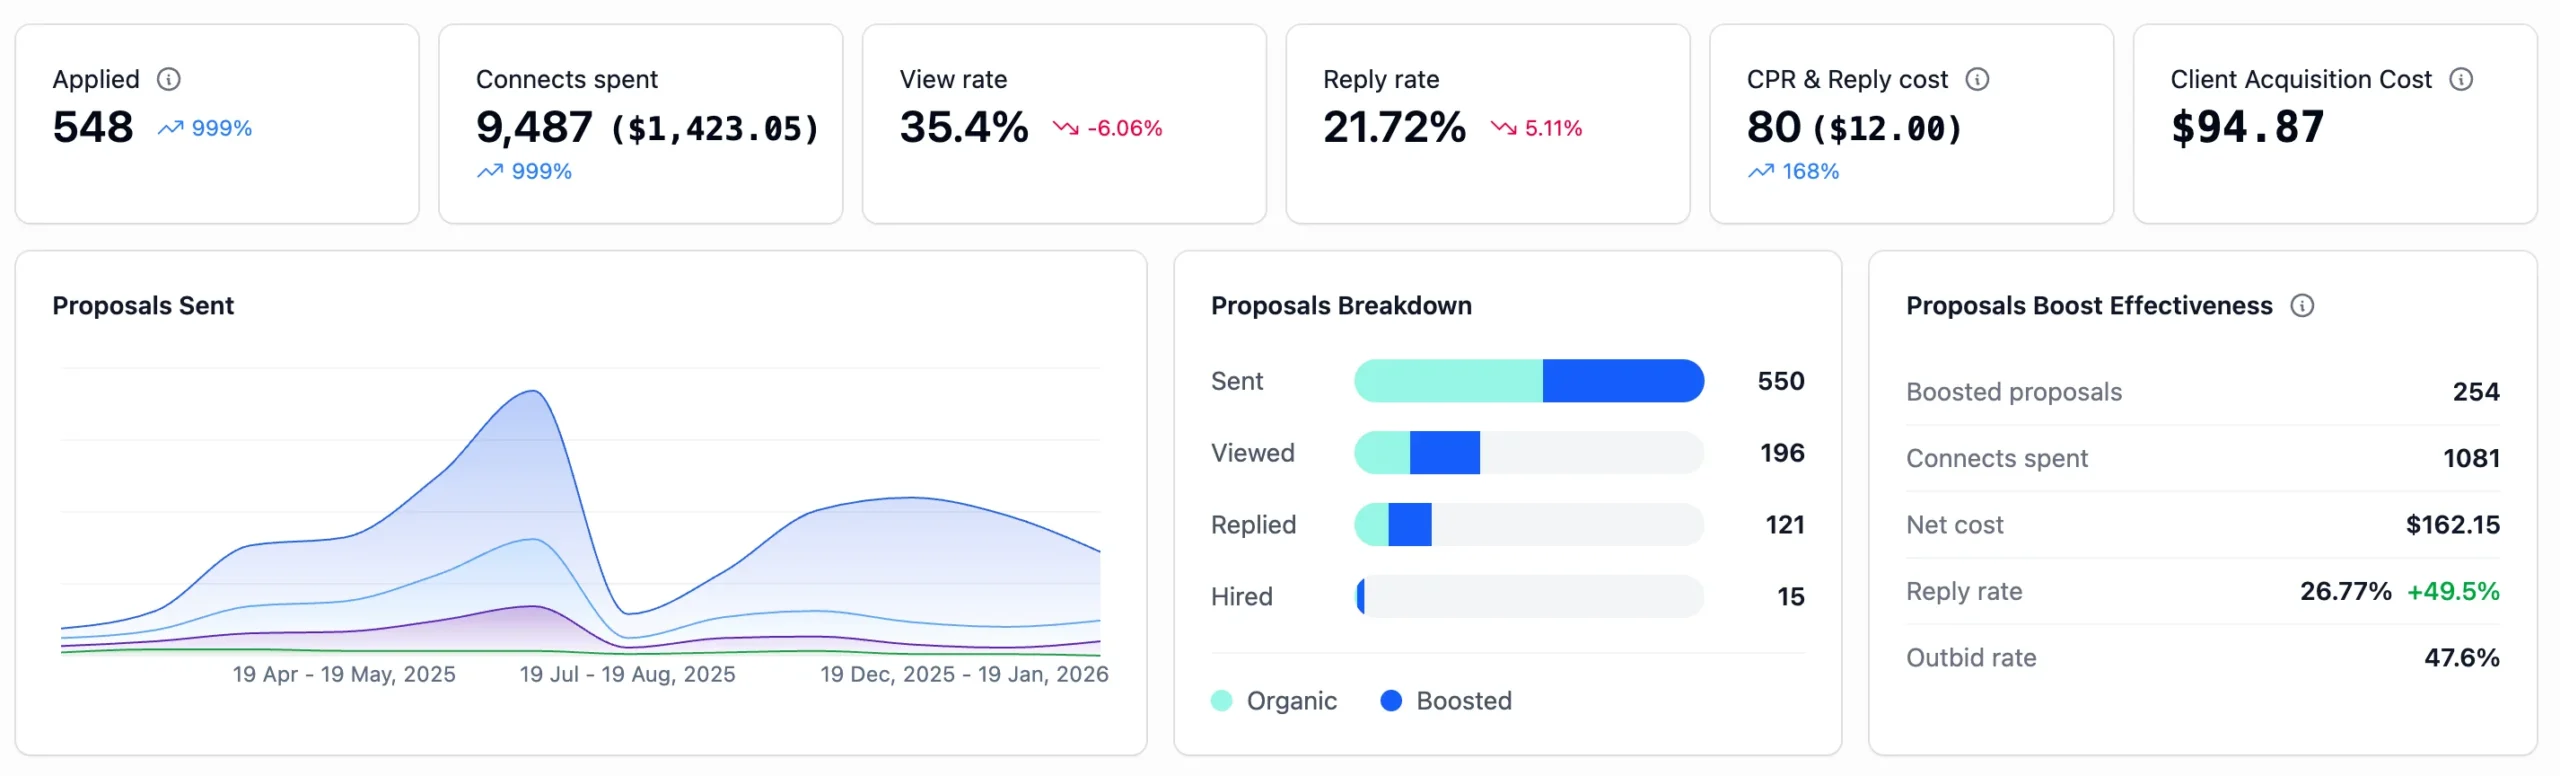This screenshot has width=2560, height=776.
Task: Click the 19 Apr - 19 May, 2025 axis label
Action: pyautogui.click(x=344, y=675)
